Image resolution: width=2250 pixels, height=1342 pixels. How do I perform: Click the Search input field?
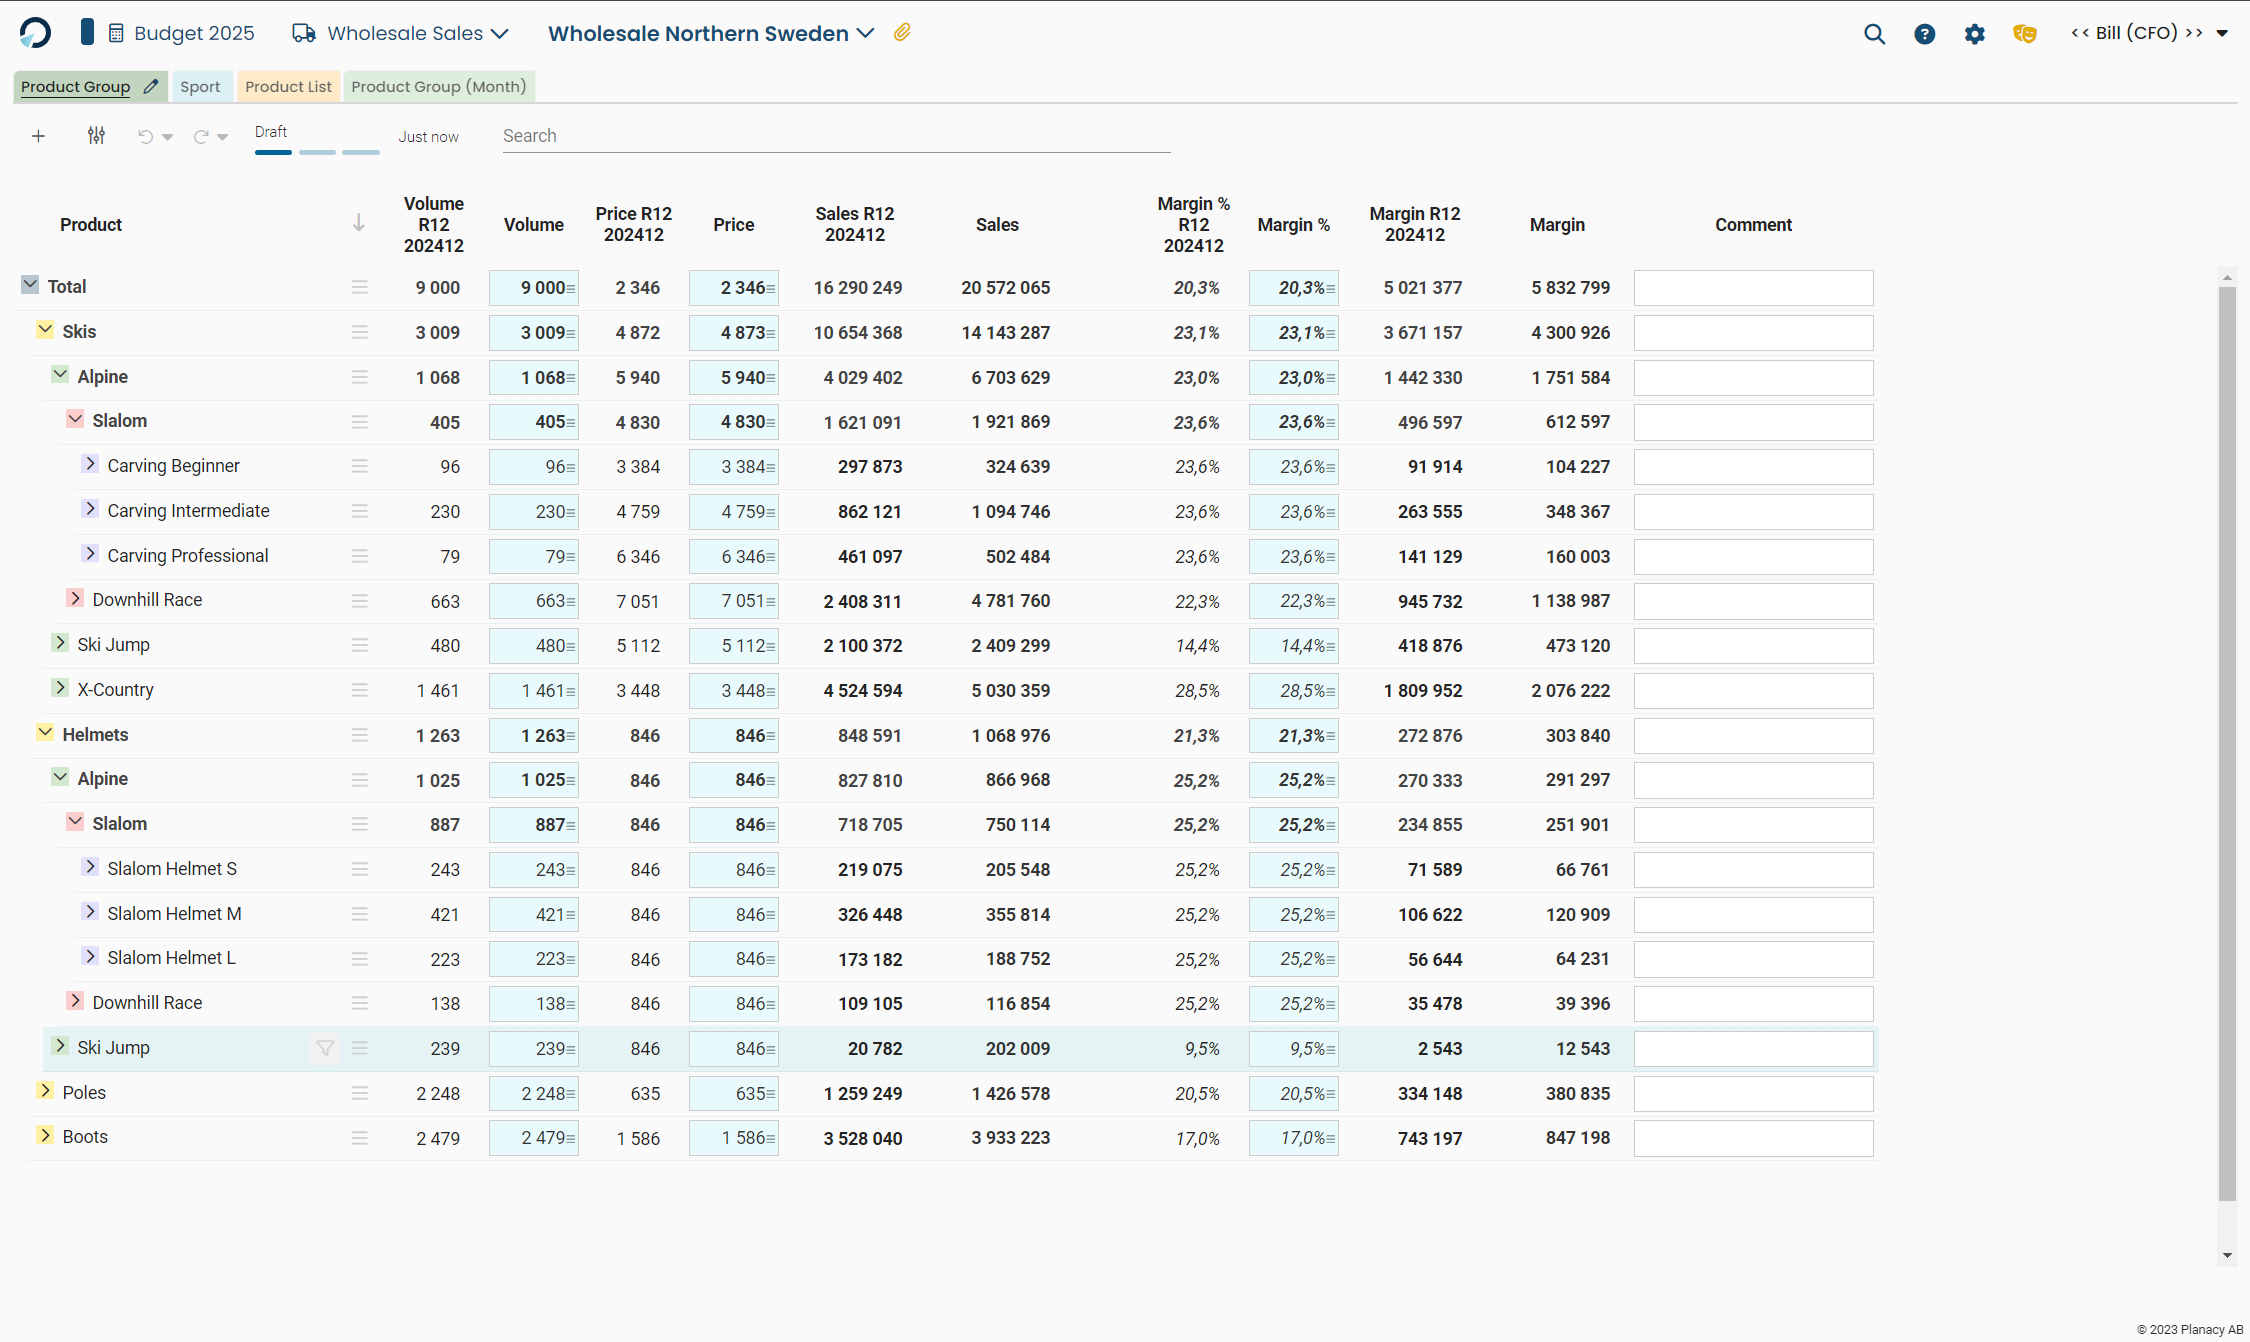click(x=835, y=136)
